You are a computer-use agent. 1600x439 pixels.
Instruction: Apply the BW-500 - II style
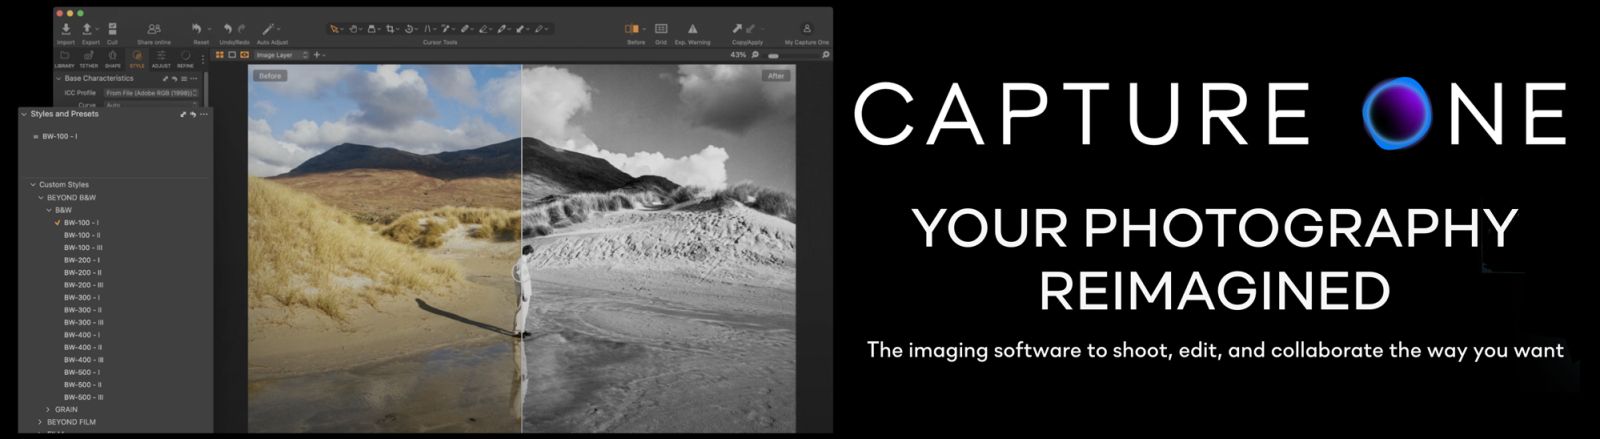(x=83, y=385)
